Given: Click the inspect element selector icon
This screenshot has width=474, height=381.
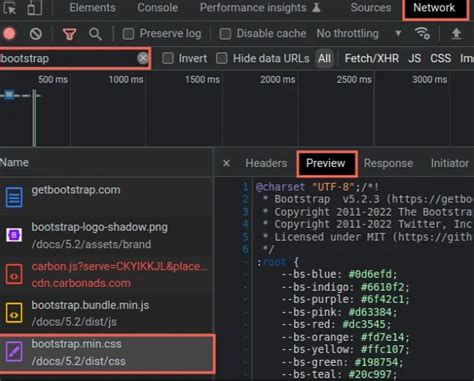Looking at the screenshot, I should (9, 7).
